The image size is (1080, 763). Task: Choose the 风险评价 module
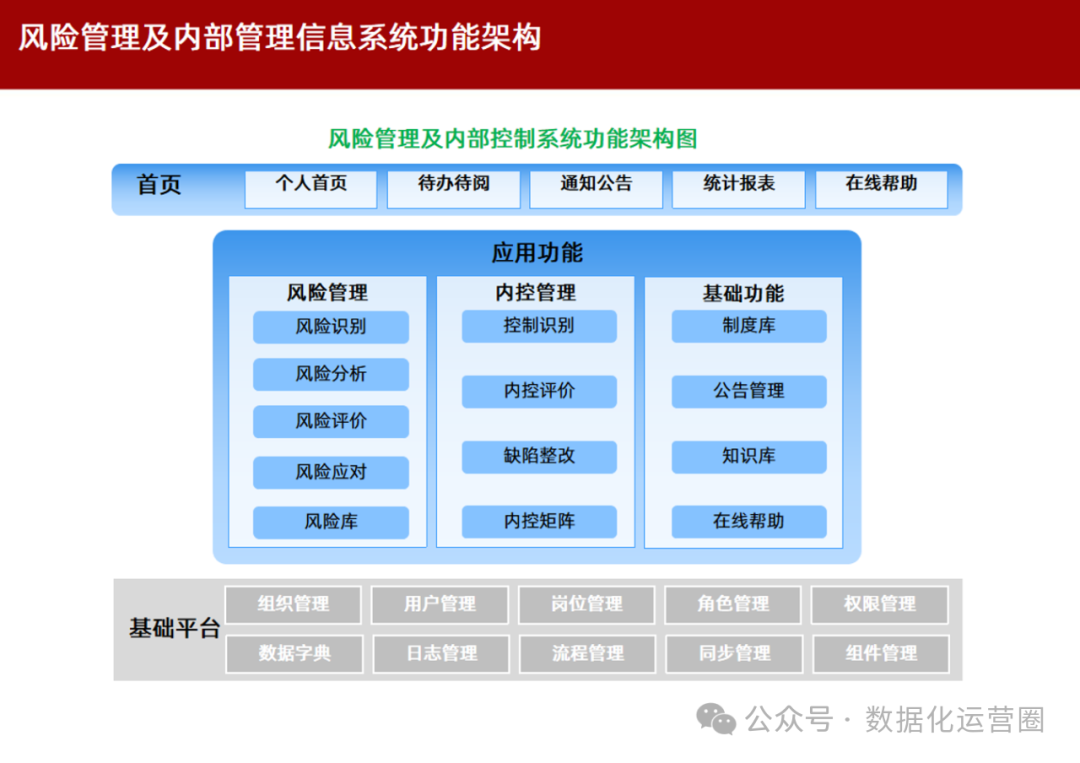(x=331, y=421)
